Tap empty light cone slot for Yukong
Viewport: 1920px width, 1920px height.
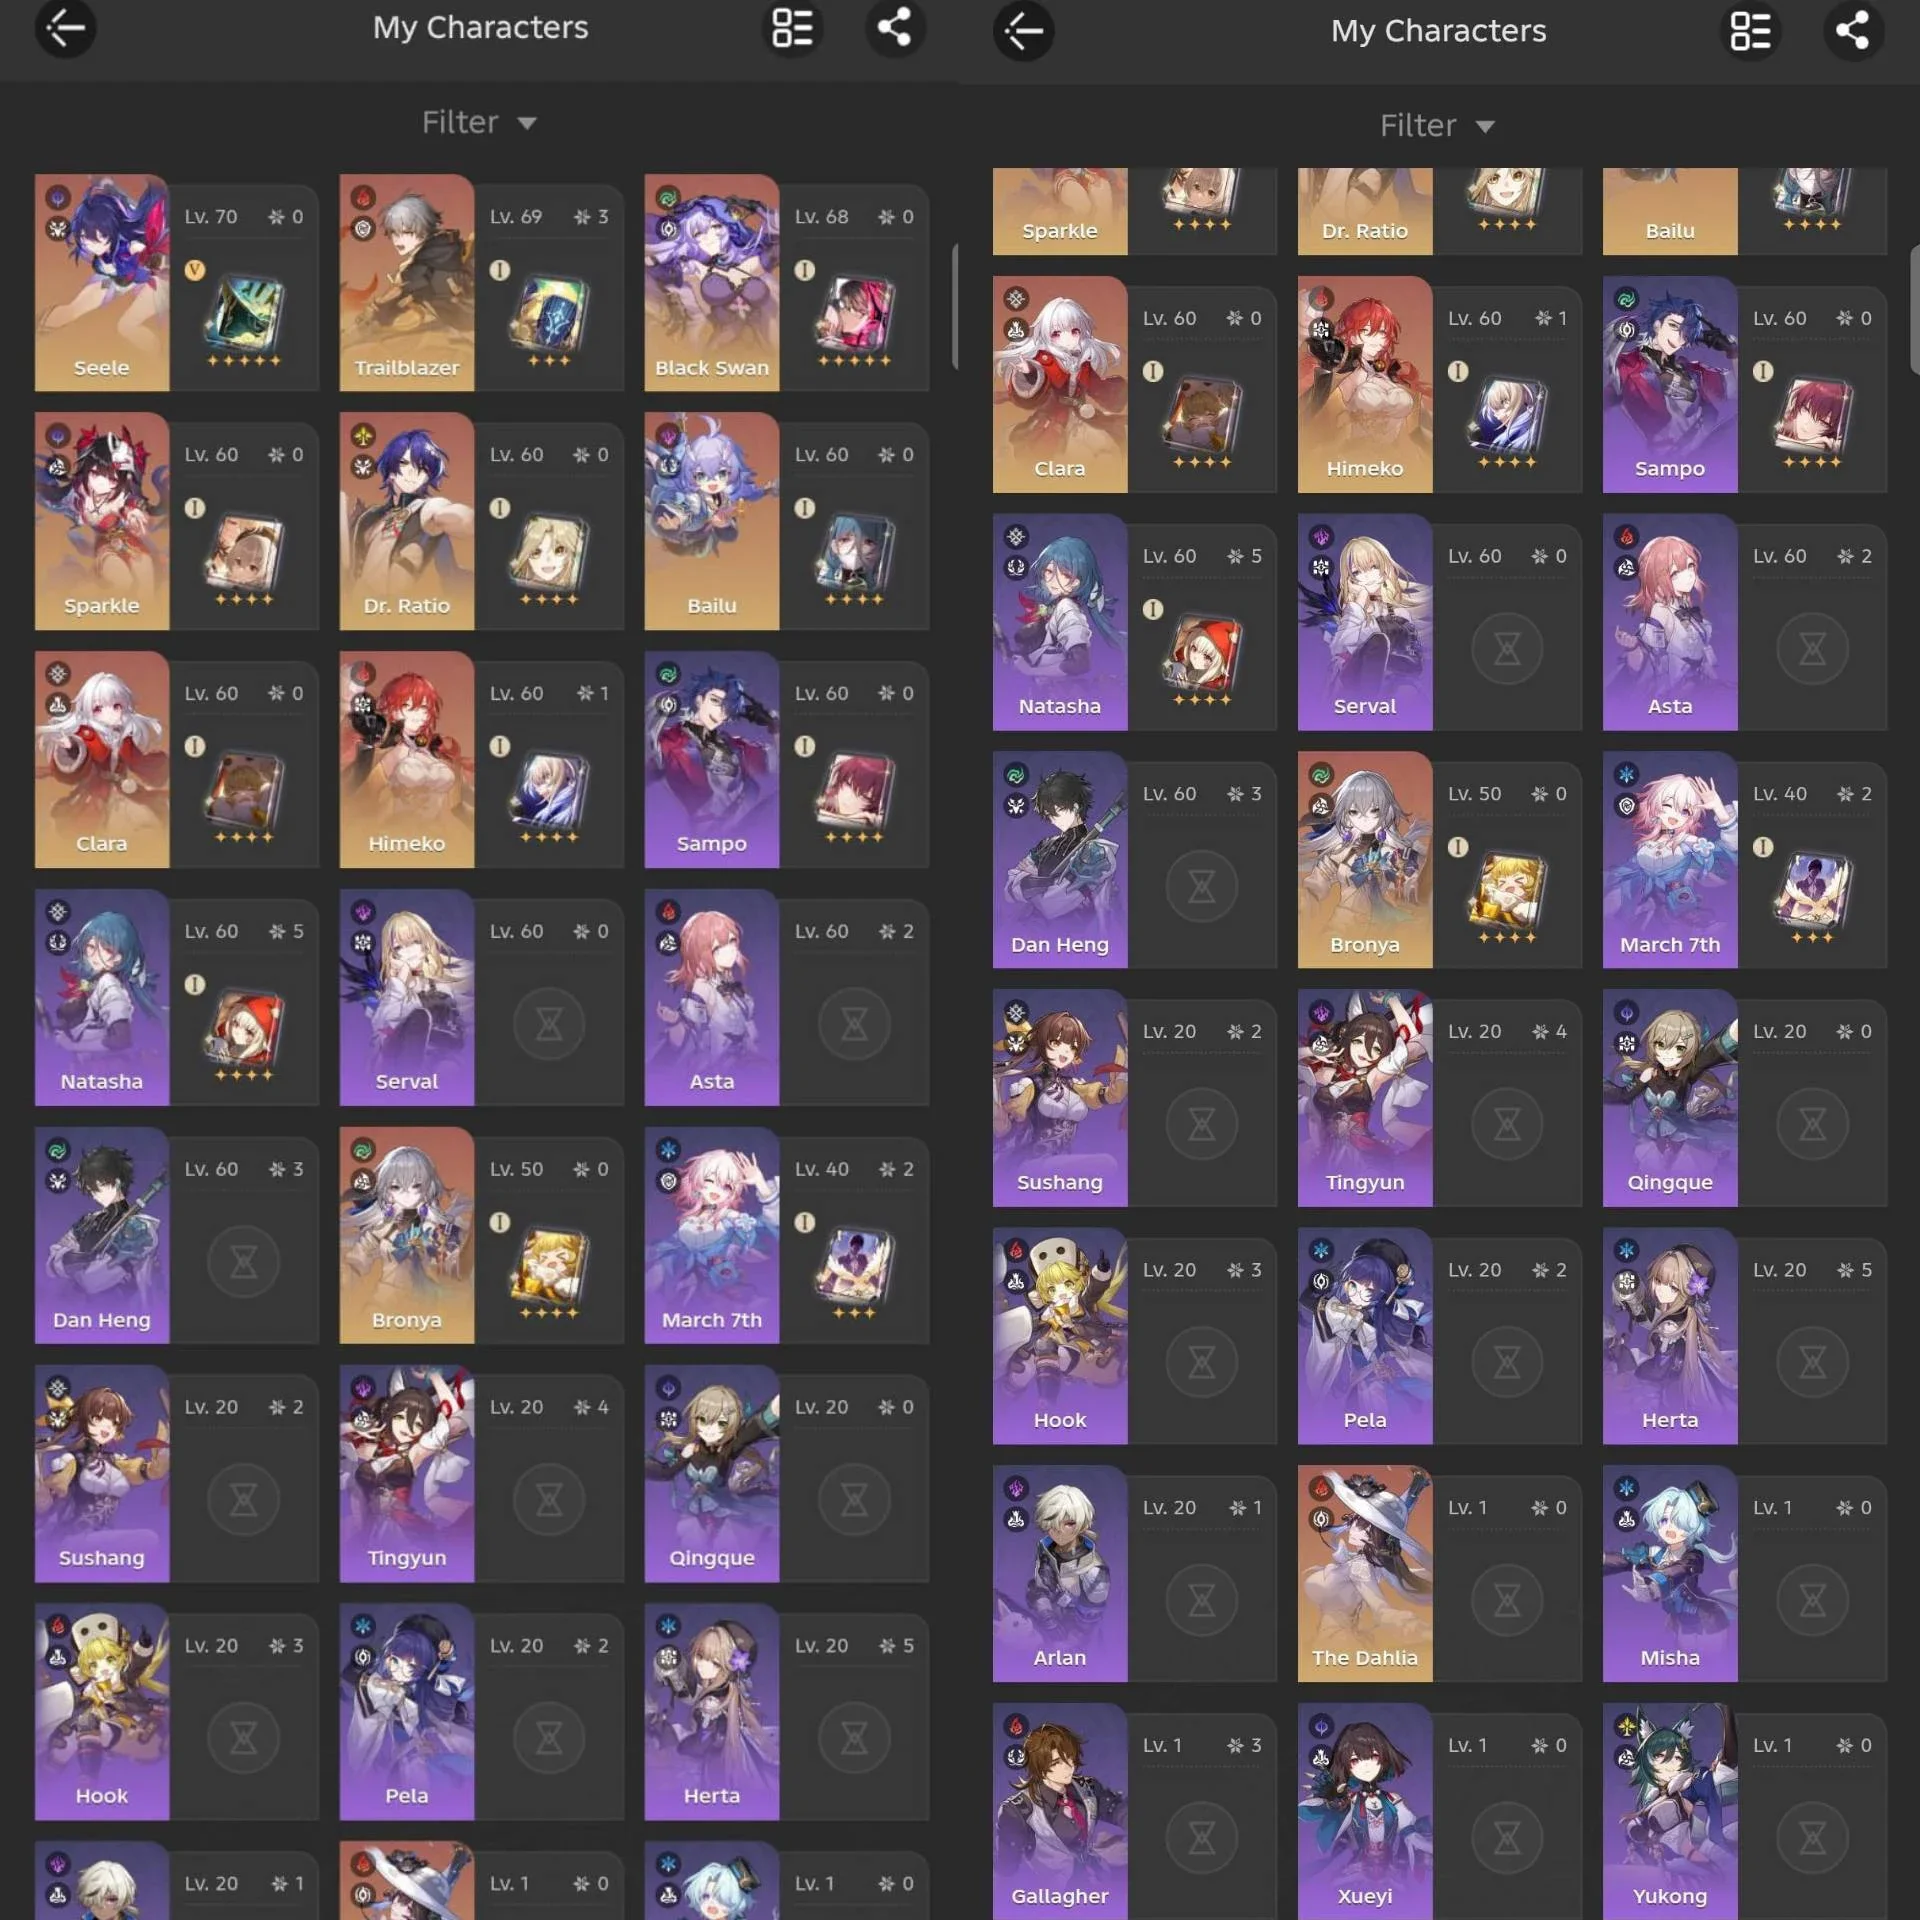pyautogui.click(x=1812, y=1838)
